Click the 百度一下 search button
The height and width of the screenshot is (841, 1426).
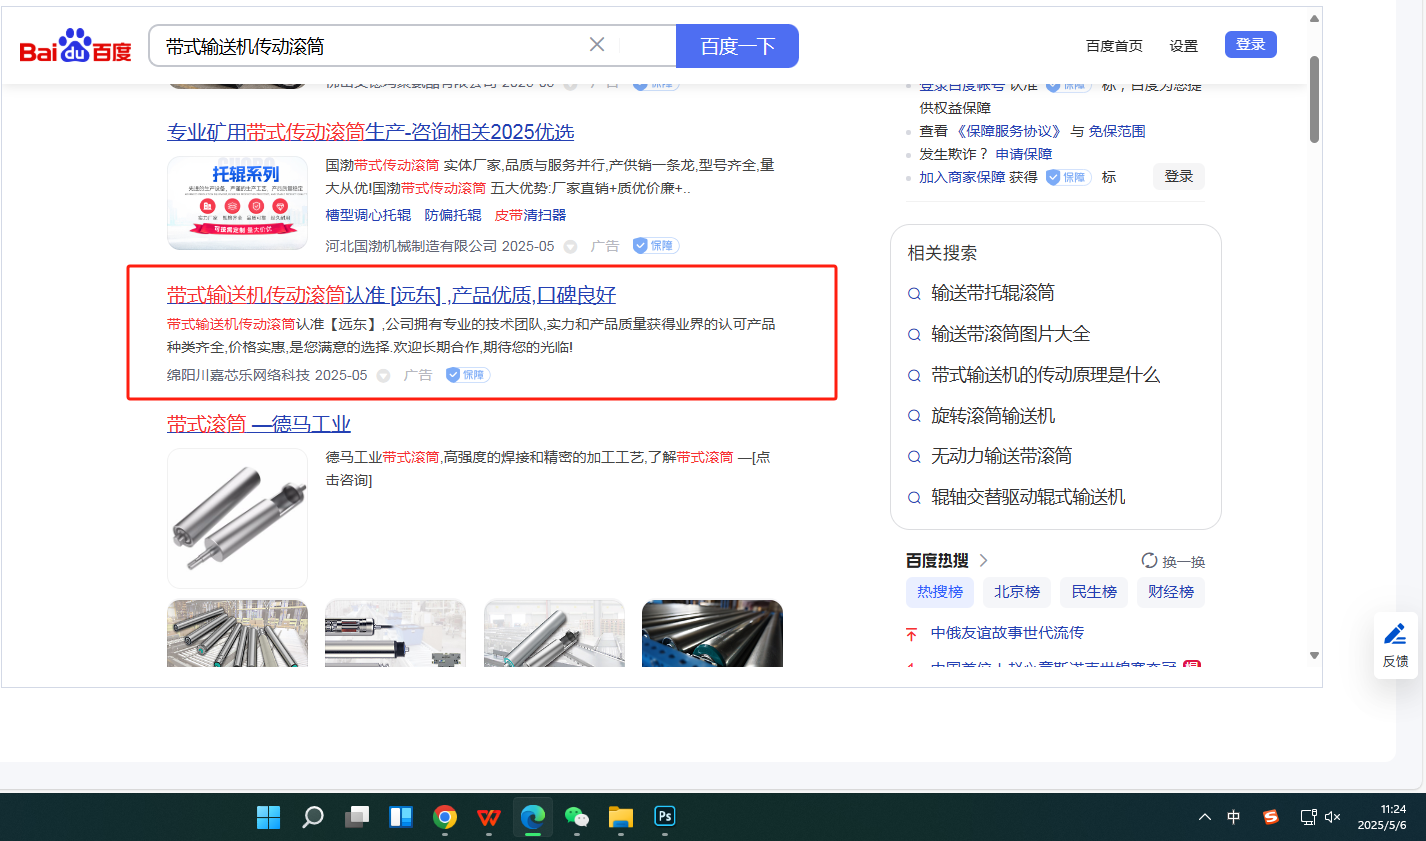coord(737,46)
